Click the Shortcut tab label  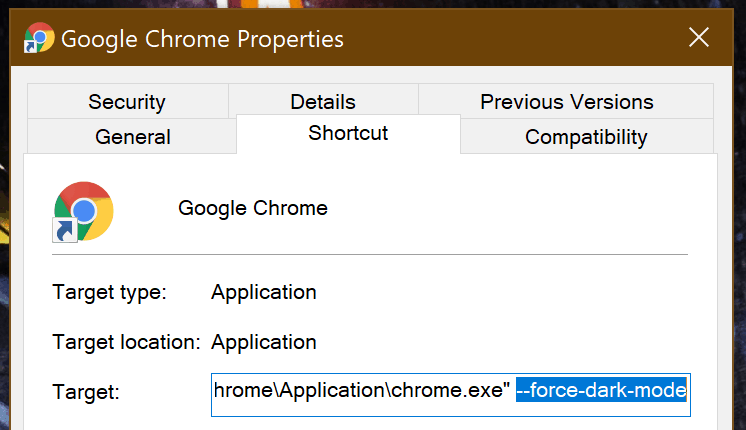point(348,133)
